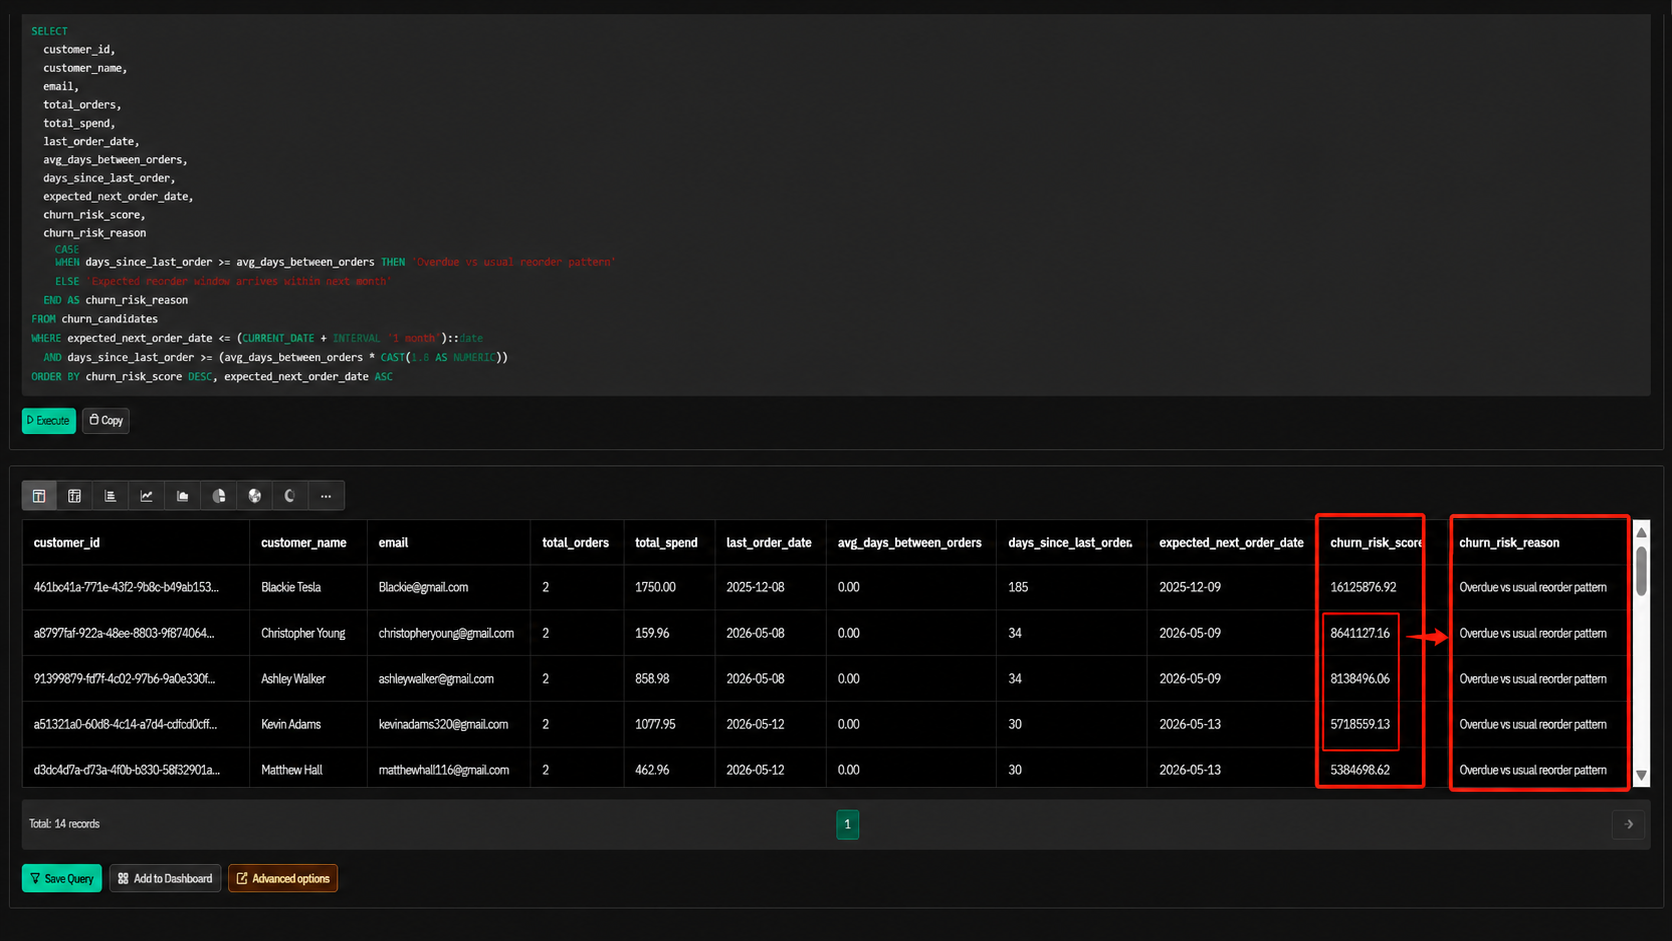This screenshot has width=1672, height=941.
Task: Switch to pivot table view icon
Action: [x=75, y=496]
